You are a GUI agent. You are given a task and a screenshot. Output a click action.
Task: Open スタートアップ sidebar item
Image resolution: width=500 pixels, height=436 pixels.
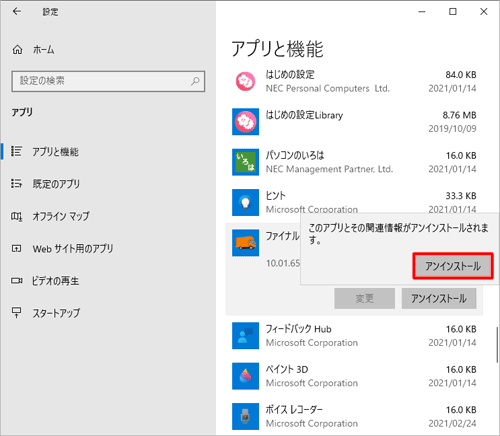point(108,313)
